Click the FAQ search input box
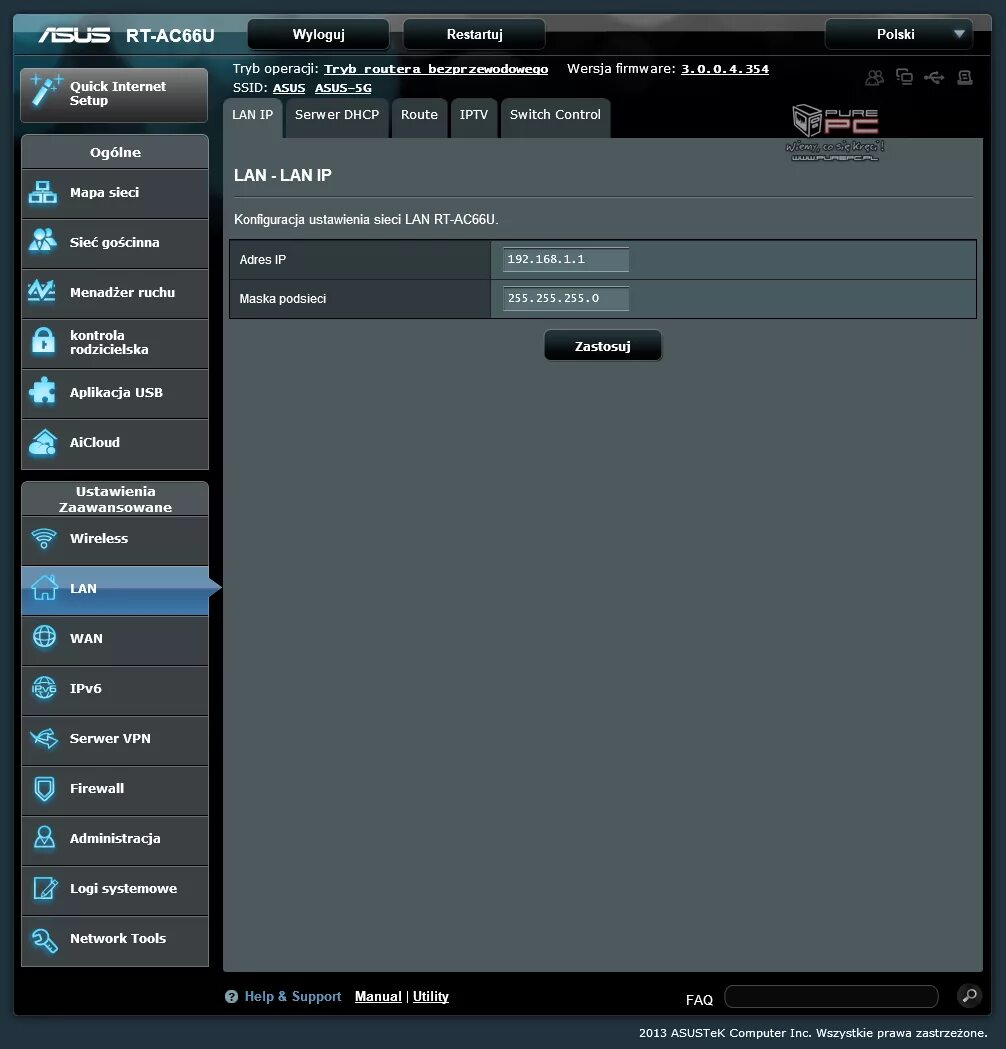Screen dimensions: 1006x1049 (831, 996)
